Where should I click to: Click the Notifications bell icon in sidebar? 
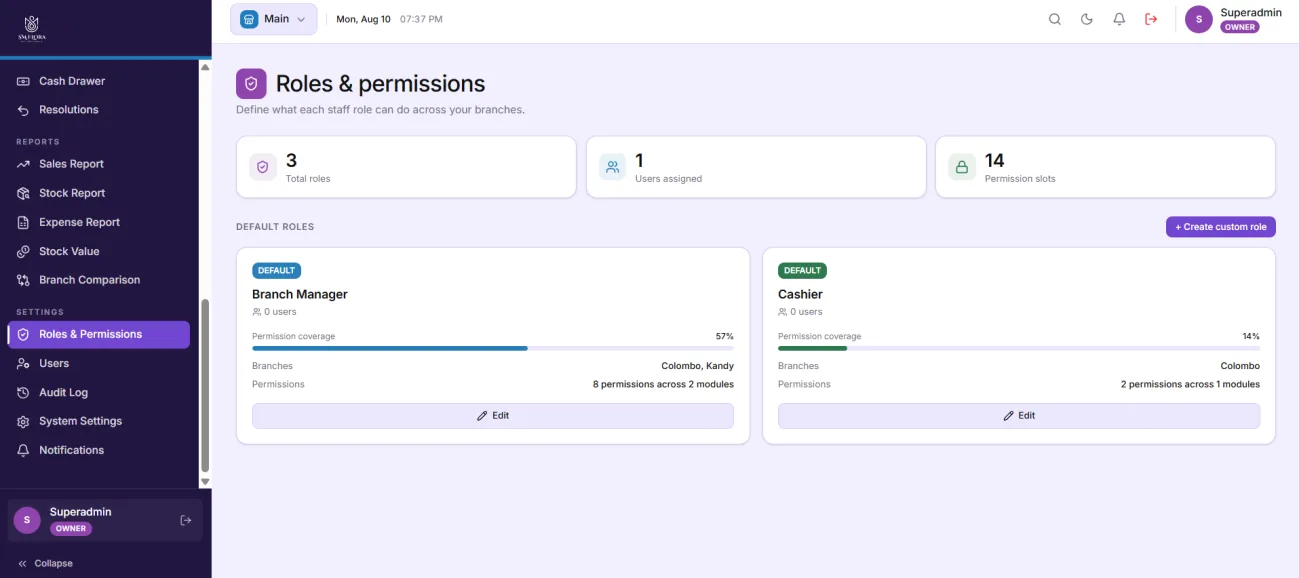23,450
